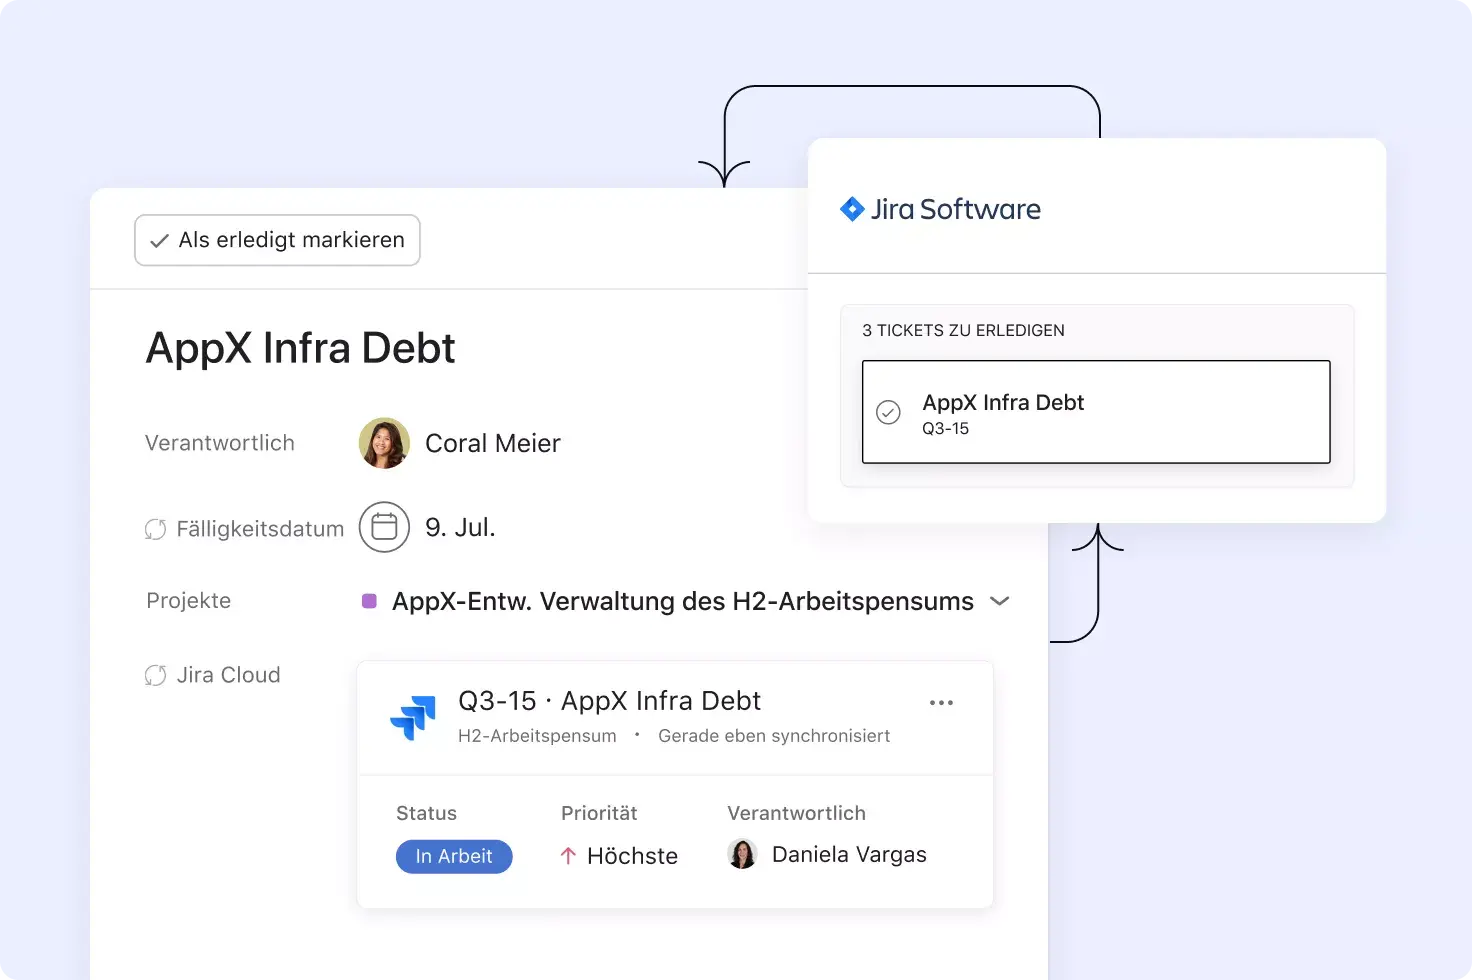The height and width of the screenshot is (980, 1472).
Task: Click Daniela Vargas's avatar
Action: pos(742,854)
